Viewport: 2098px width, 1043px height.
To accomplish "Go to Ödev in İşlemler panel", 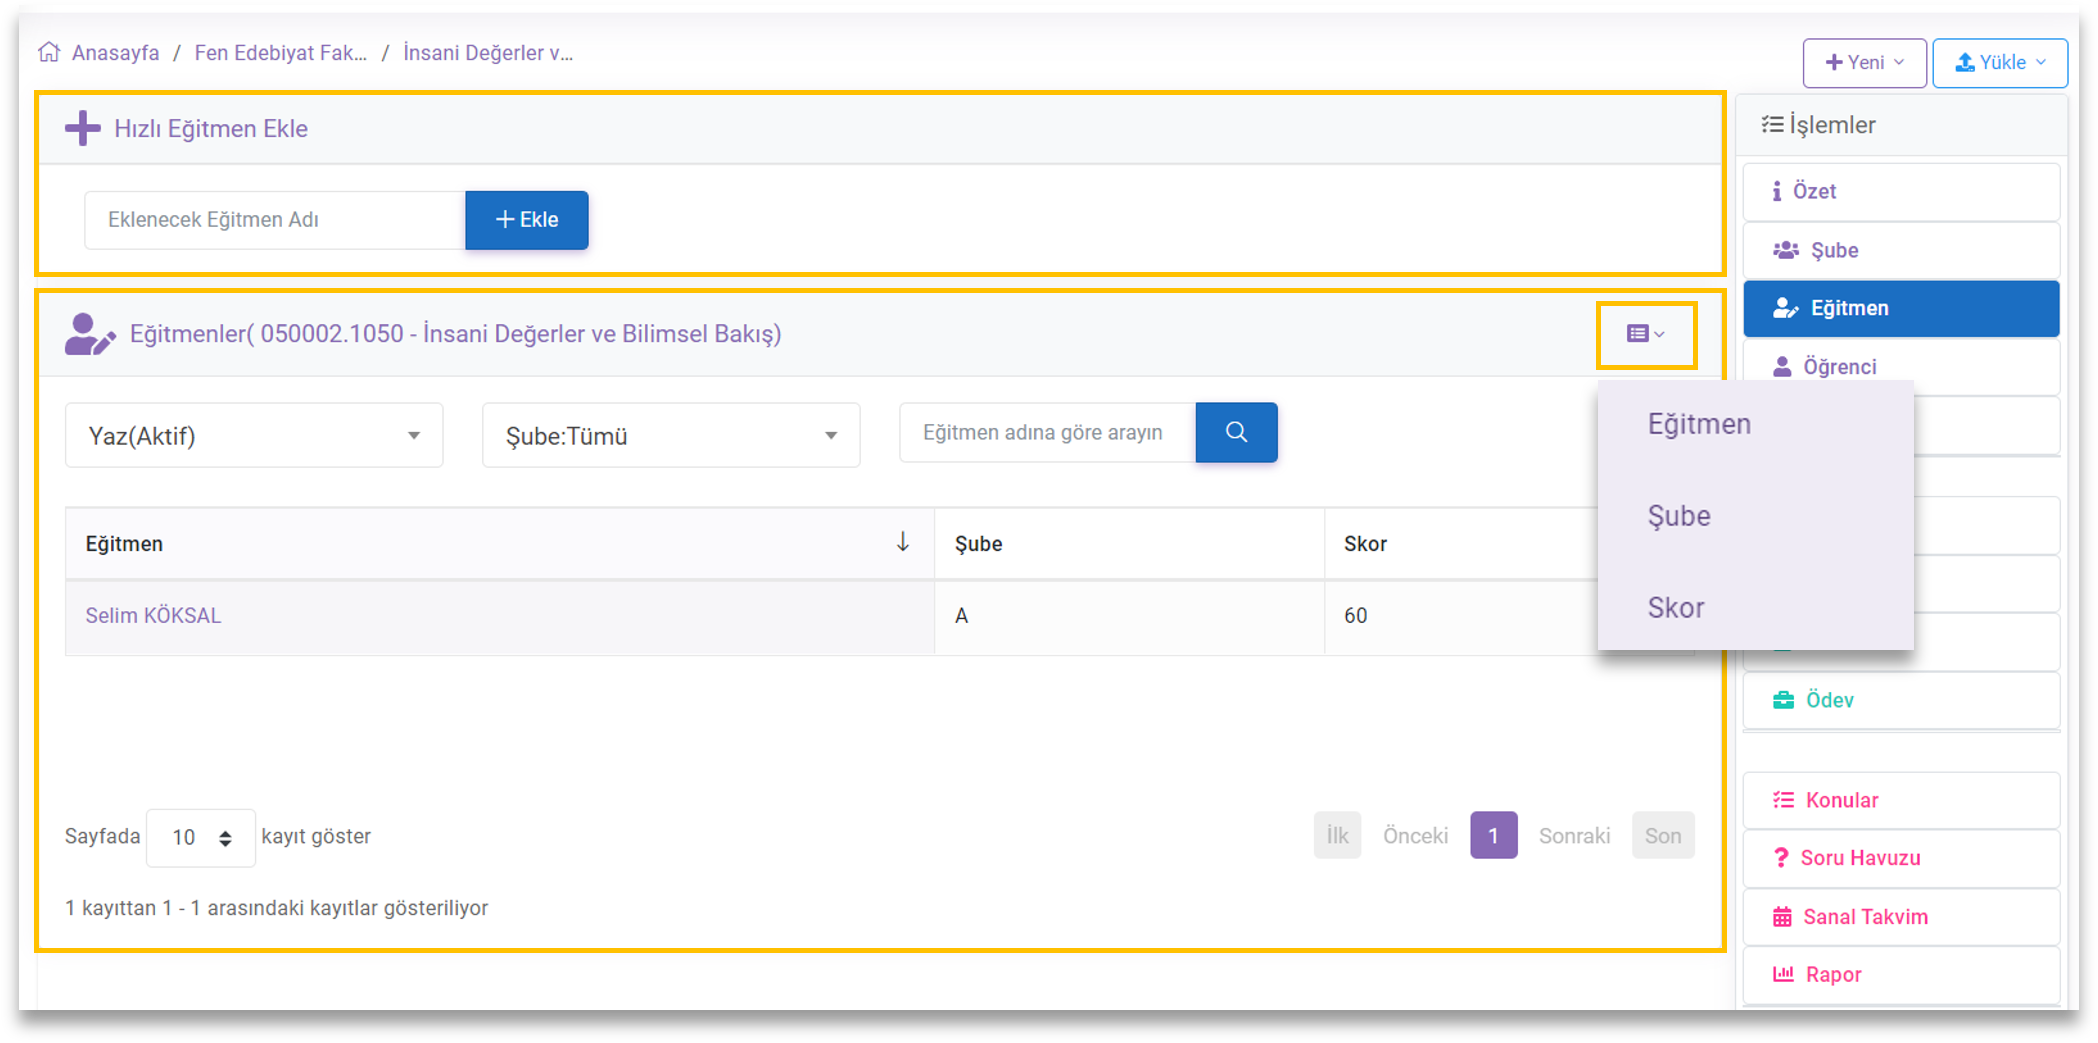I will click(x=1828, y=700).
